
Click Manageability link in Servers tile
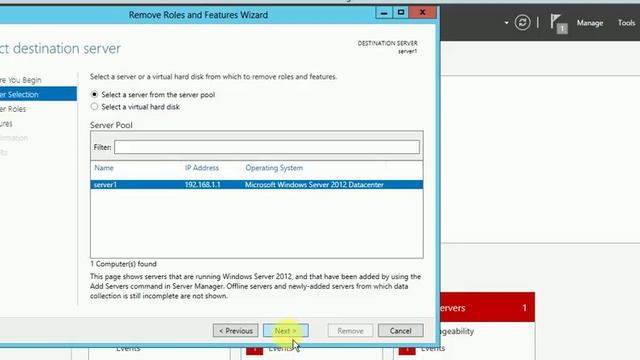pos(457,331)
